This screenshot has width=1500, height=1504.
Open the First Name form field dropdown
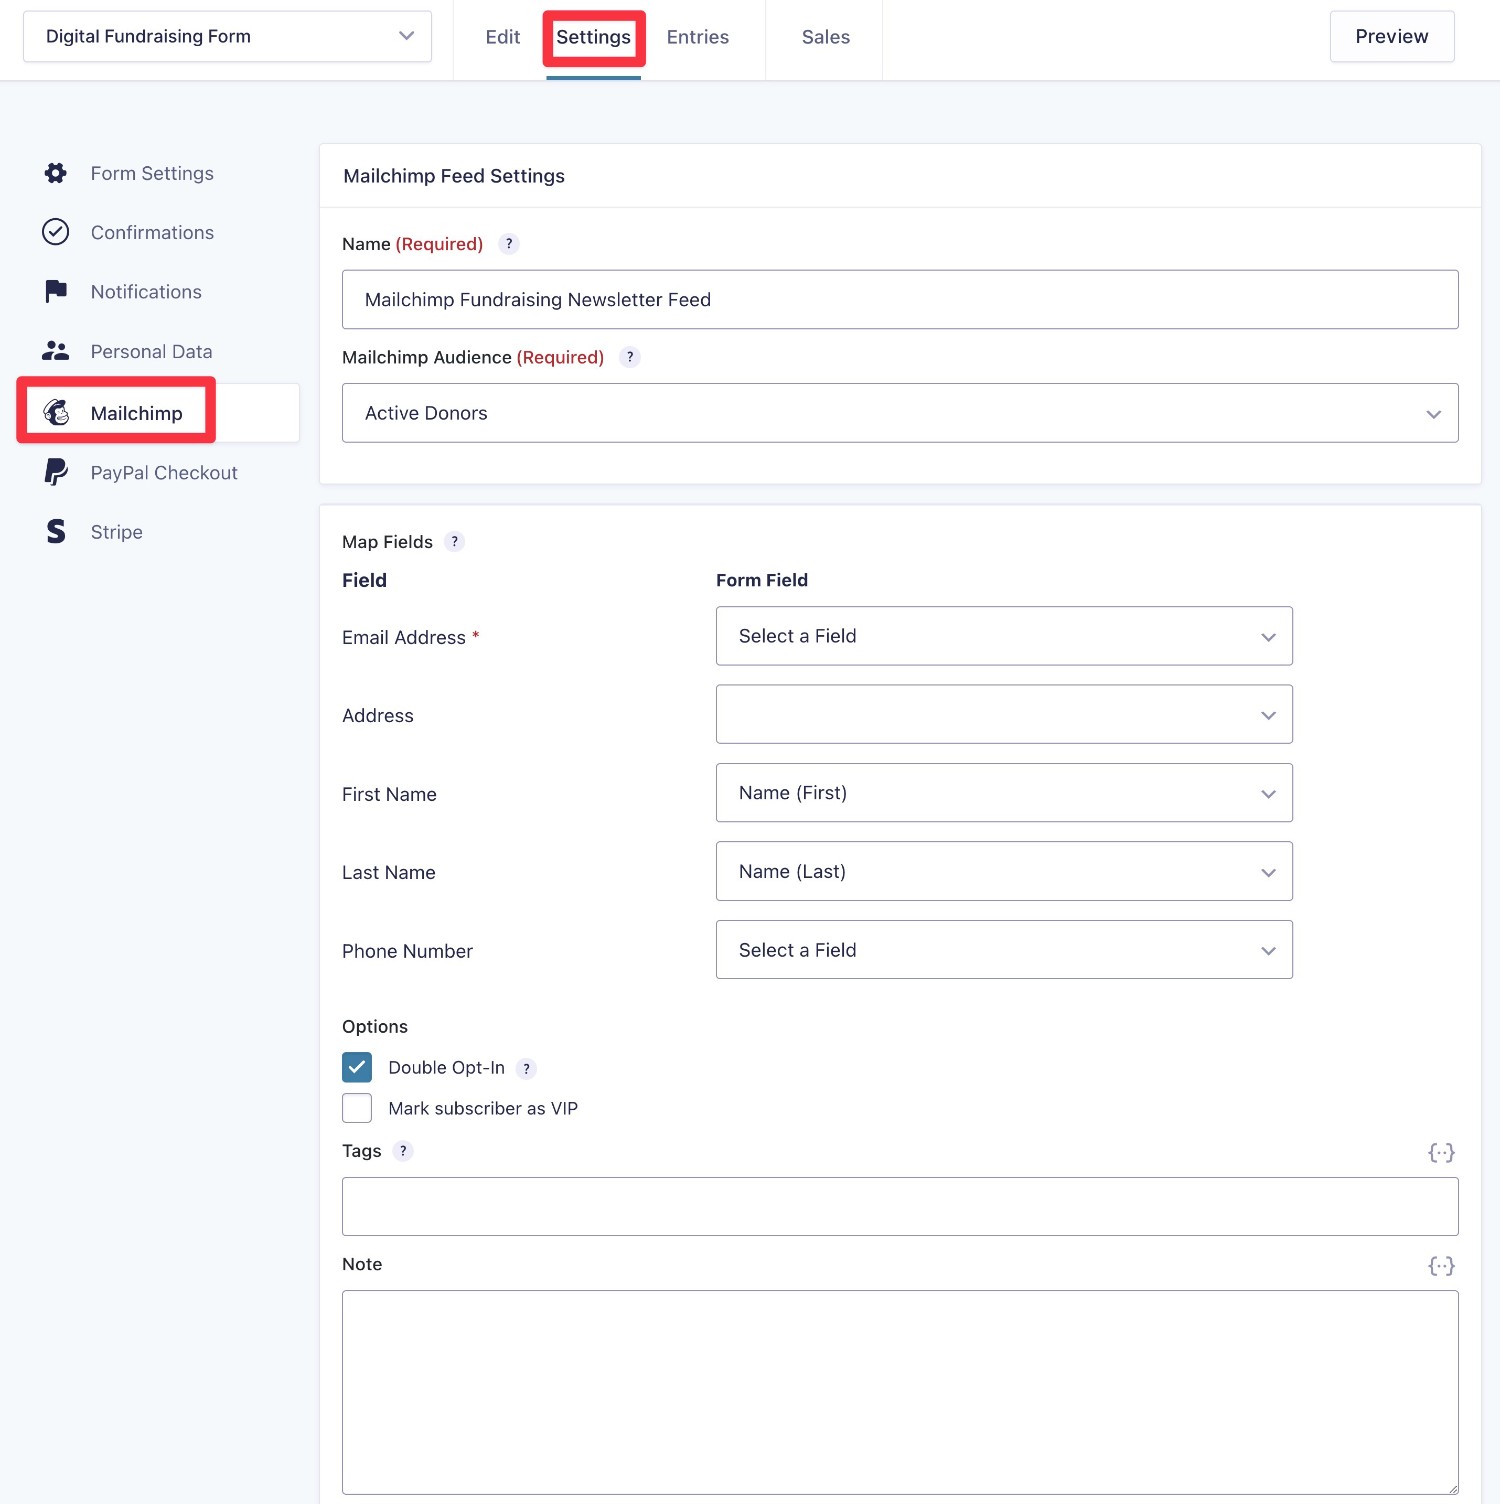(x=1004, y=793)
